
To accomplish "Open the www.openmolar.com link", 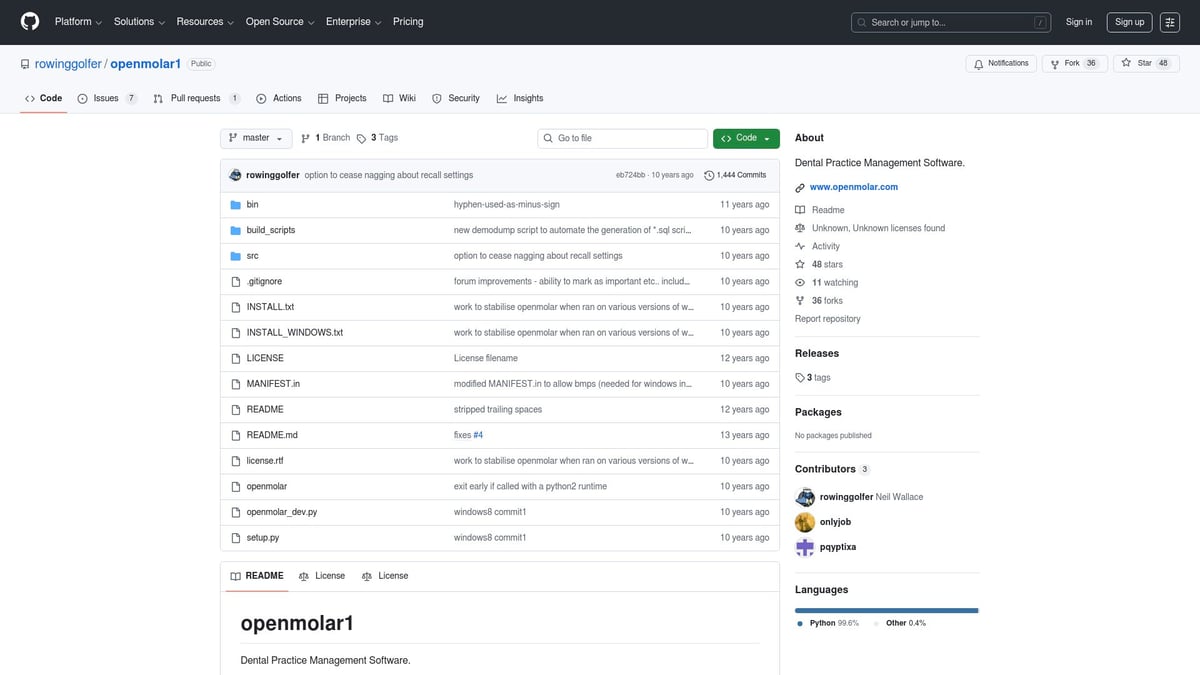I will [x=853, y=187].
